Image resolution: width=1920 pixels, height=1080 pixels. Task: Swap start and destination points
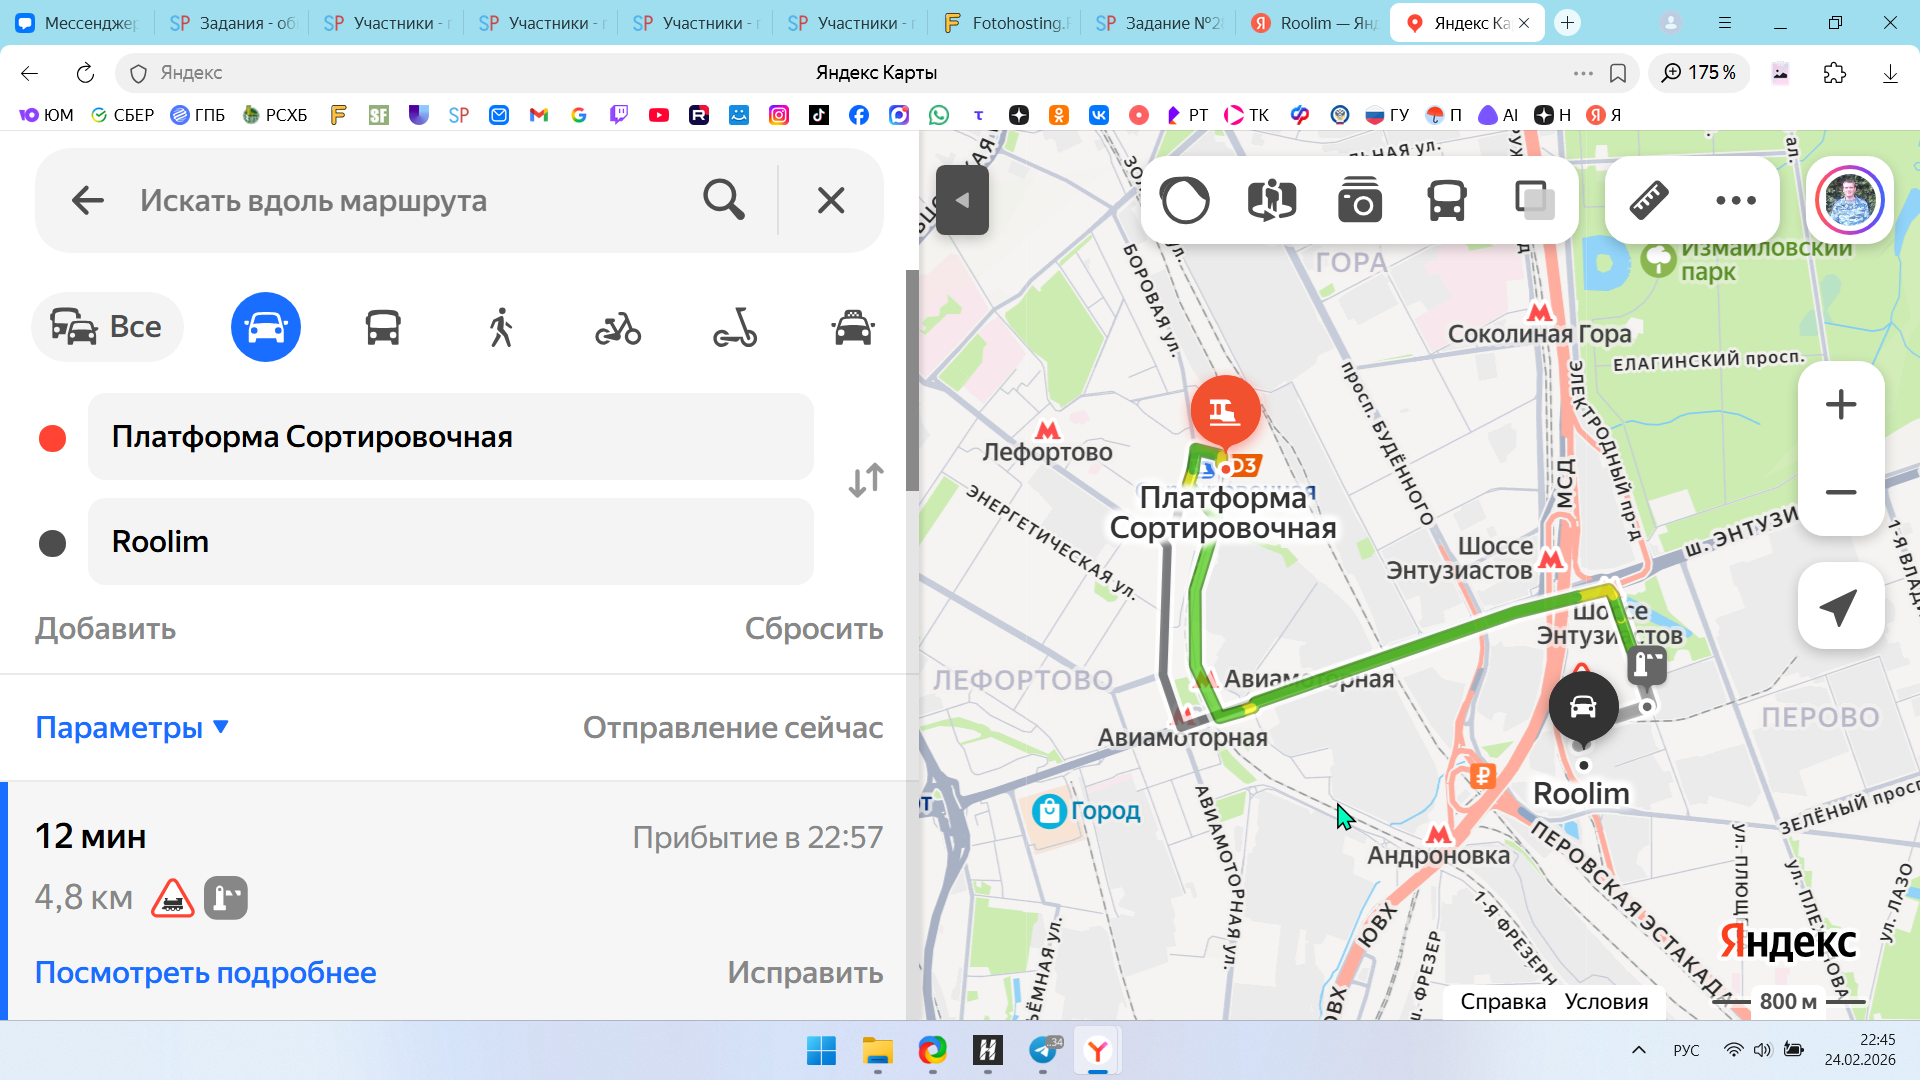click(x=866, y=480)
